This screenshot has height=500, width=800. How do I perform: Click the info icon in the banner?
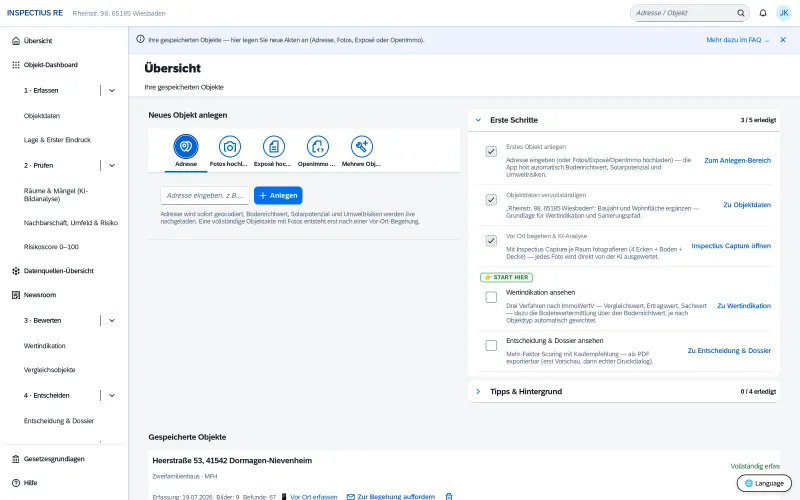point(140,39)
